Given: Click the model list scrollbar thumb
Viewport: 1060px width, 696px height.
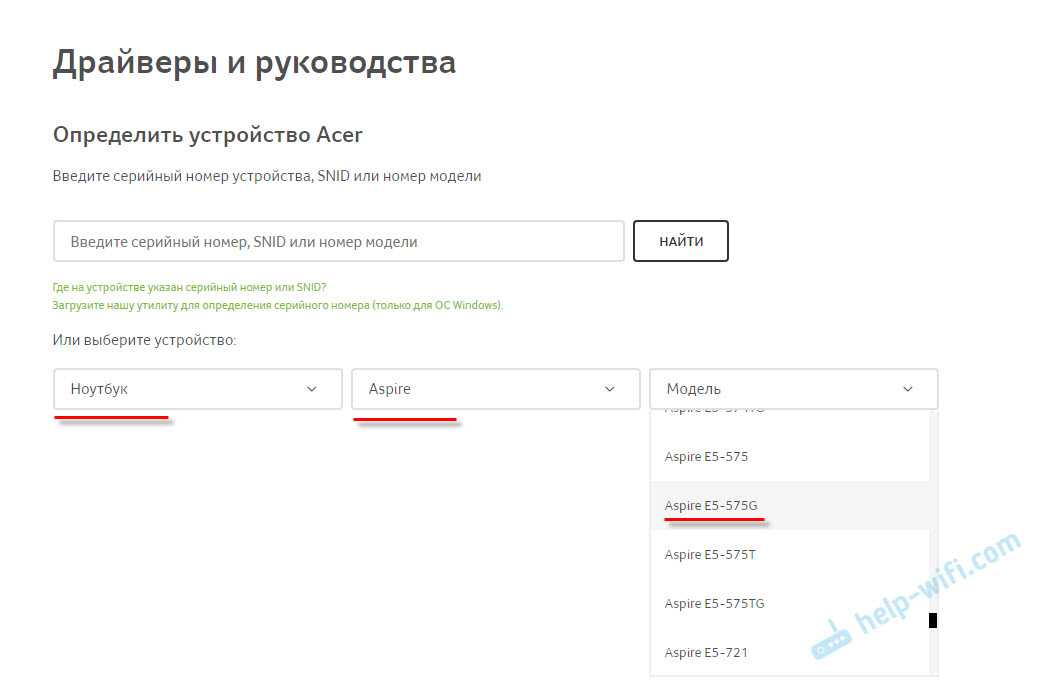Looking at the screenshot, I should click(933, 620).
